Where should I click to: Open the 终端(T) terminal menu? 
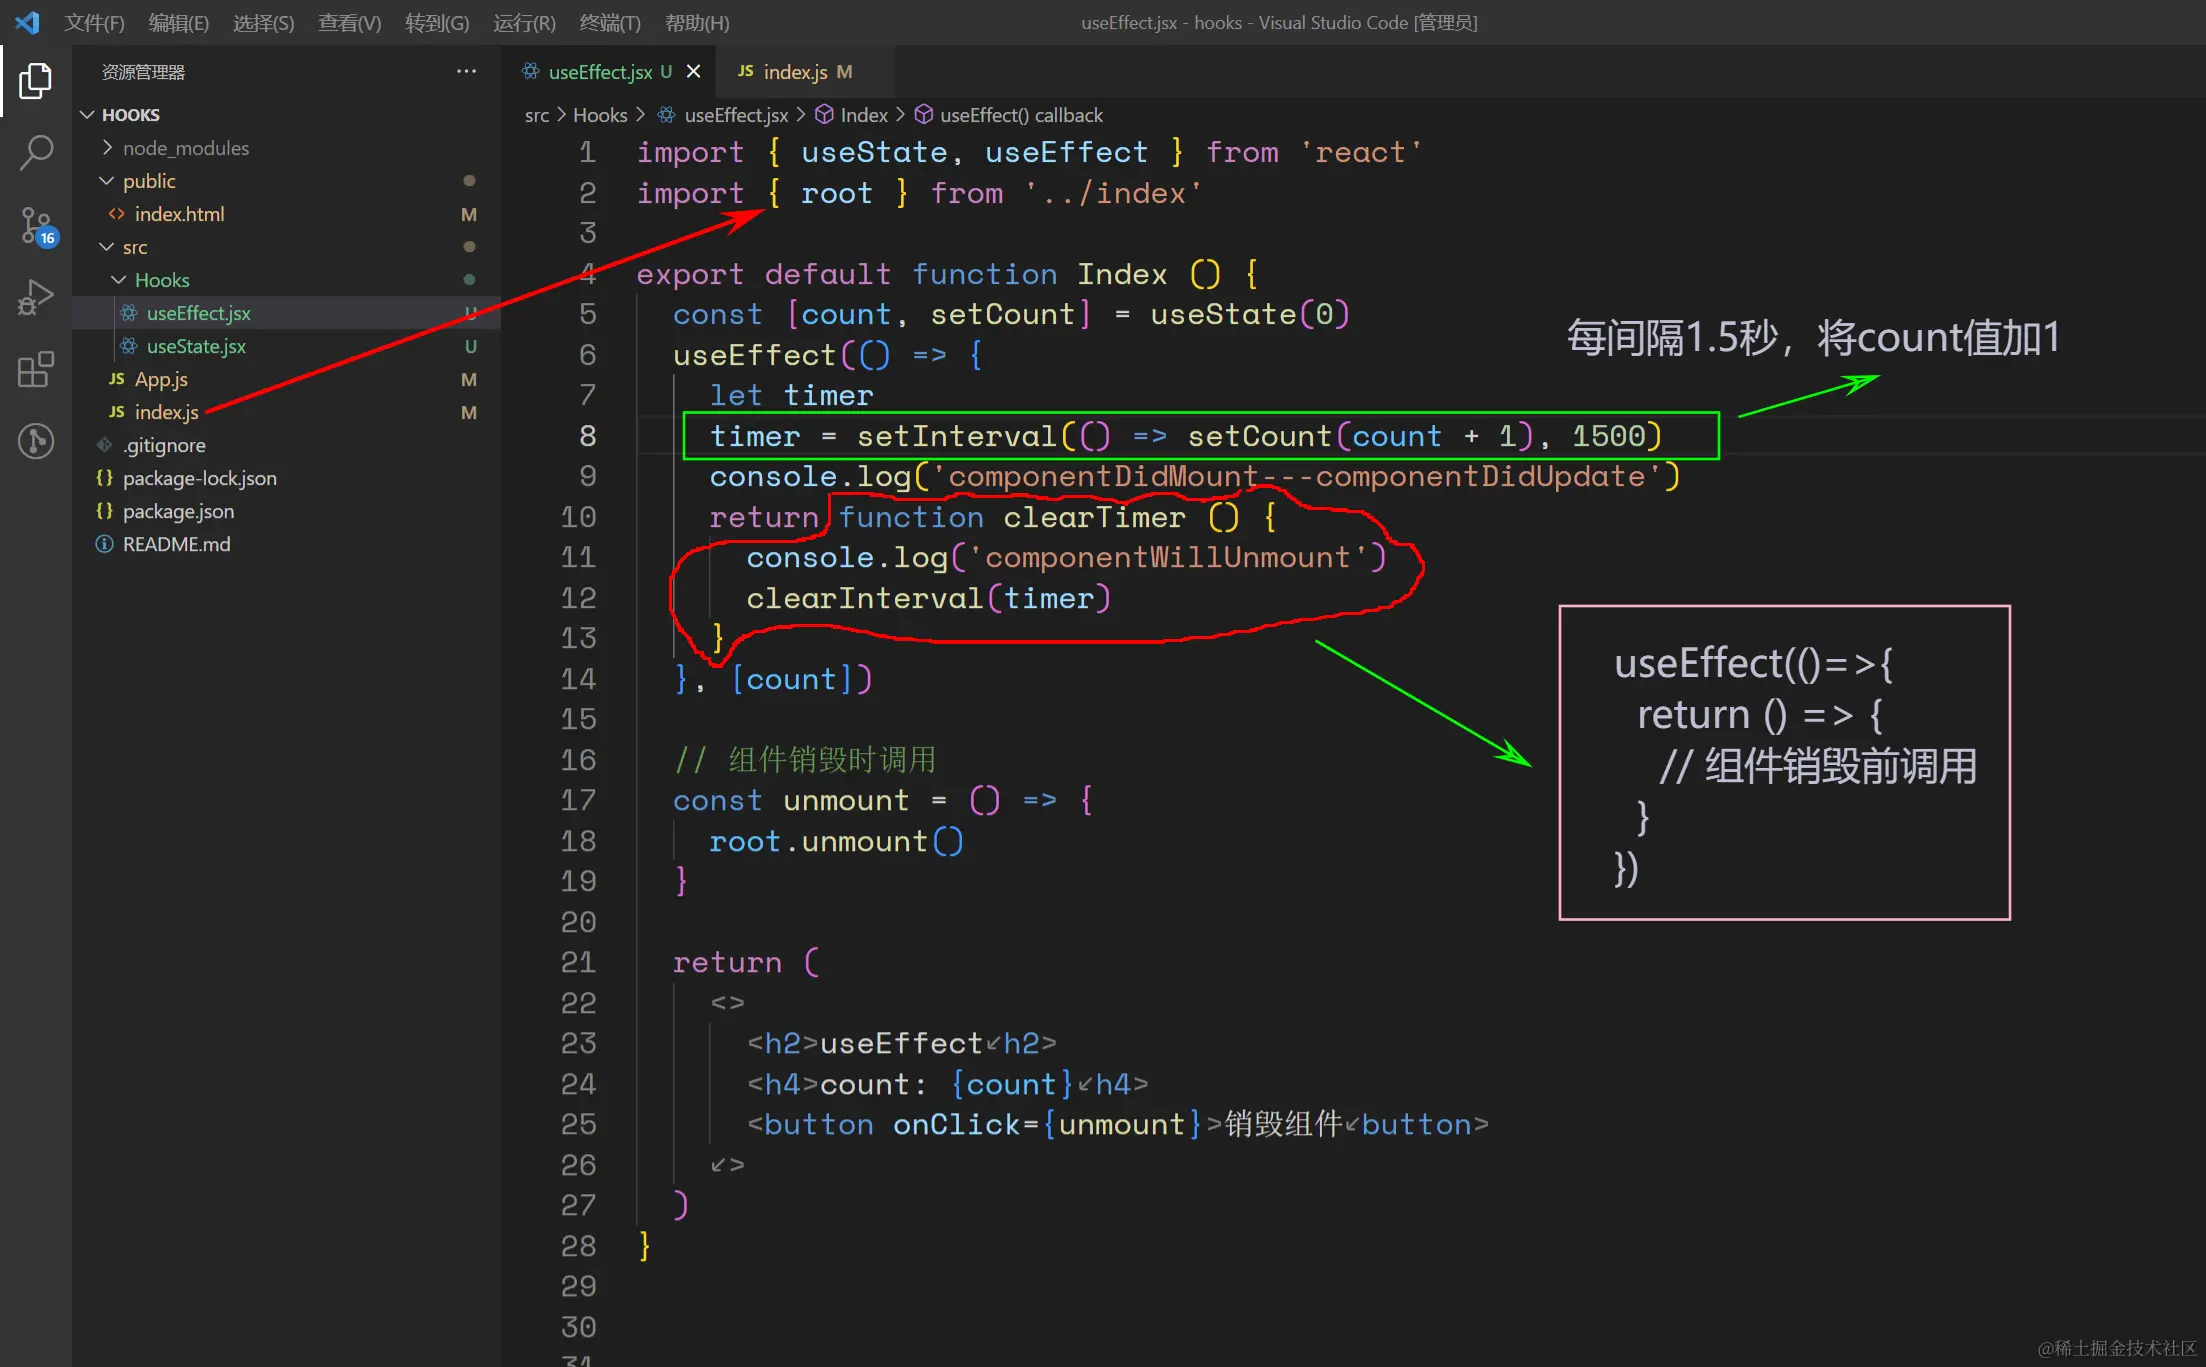pos(610,23)
